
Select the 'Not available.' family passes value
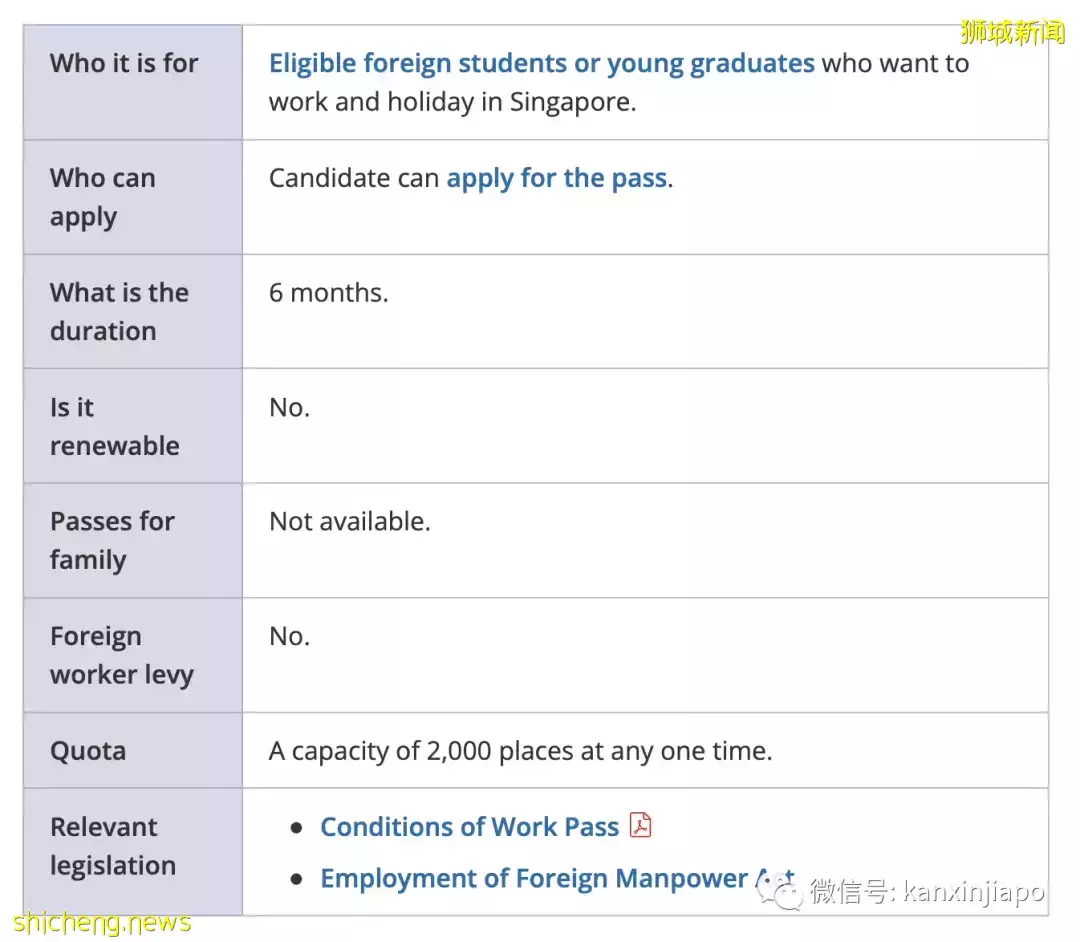click(349, 522)
